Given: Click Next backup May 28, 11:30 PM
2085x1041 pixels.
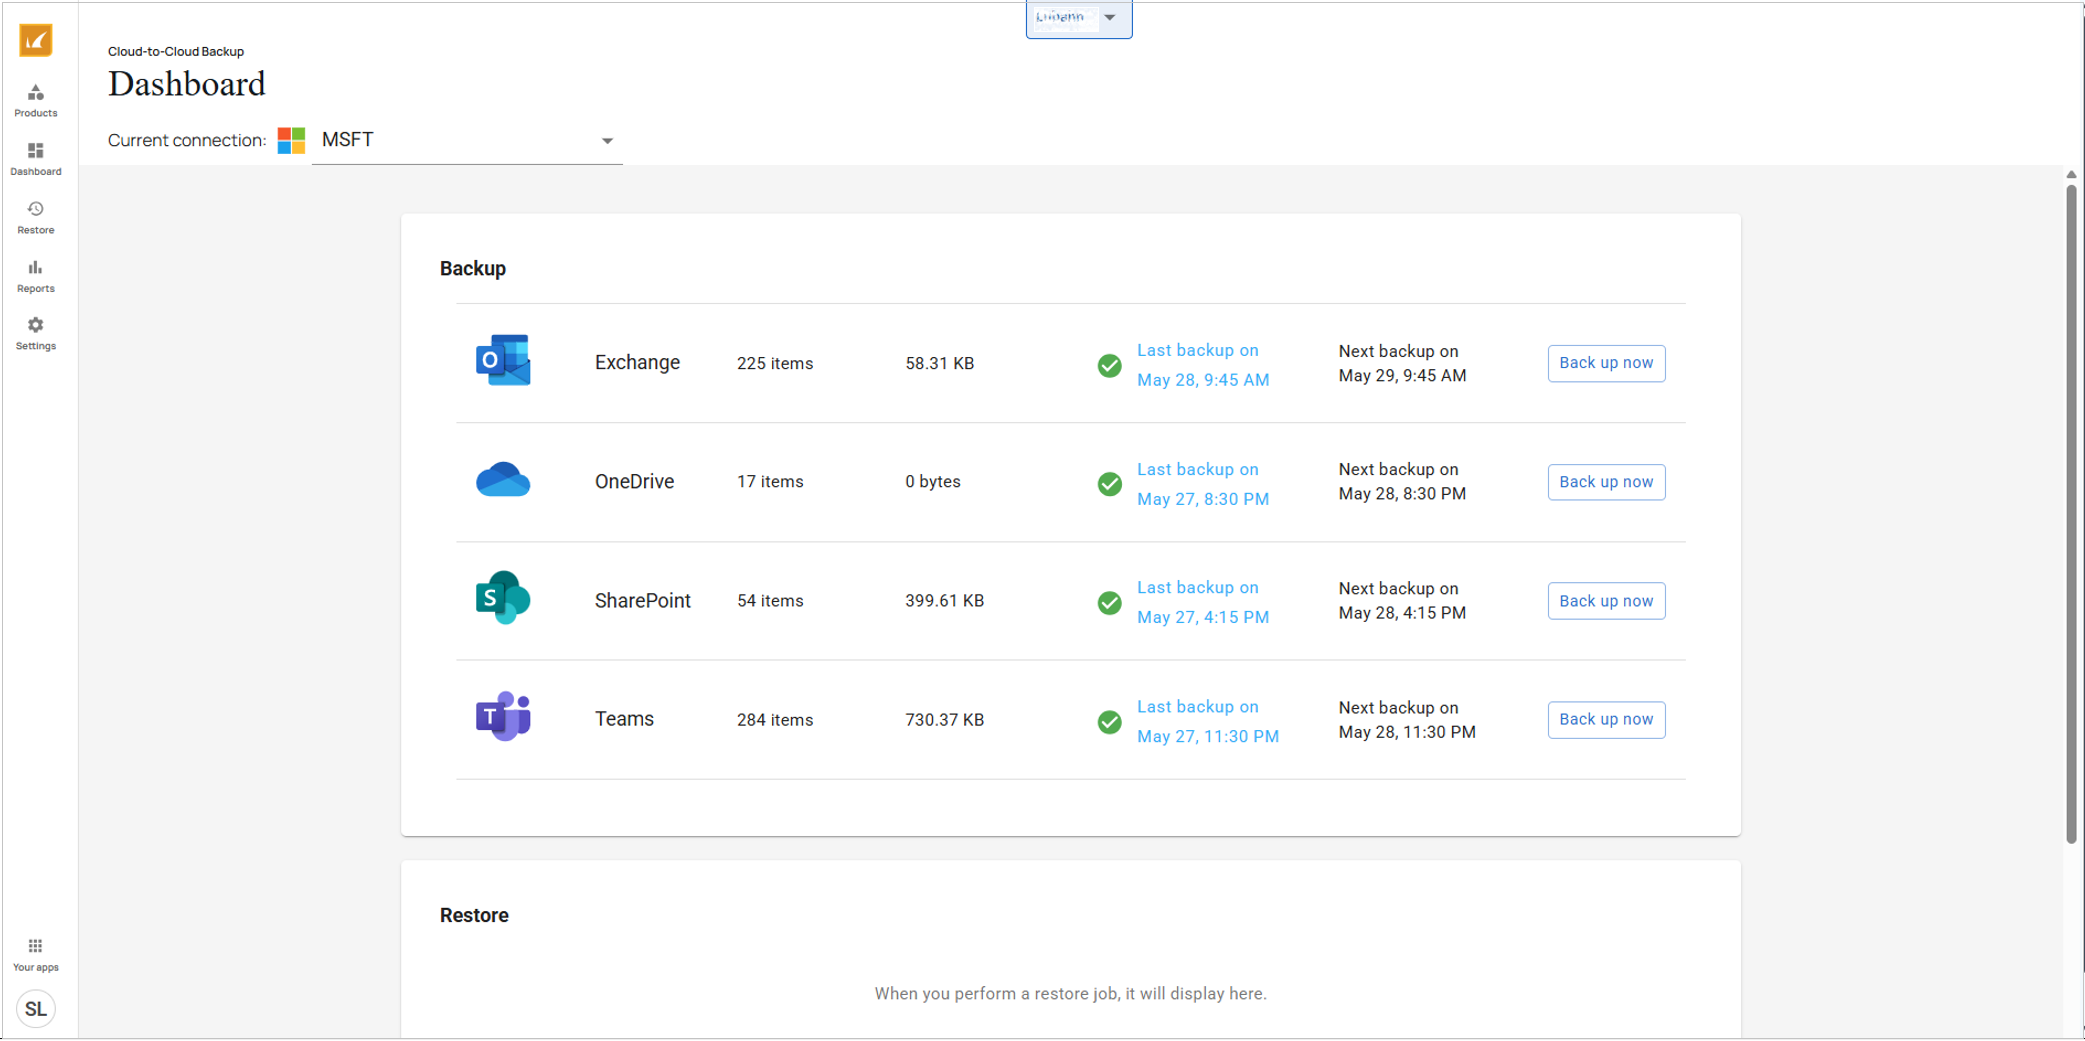Looking at the screenshot, I should pos(1407,719).
